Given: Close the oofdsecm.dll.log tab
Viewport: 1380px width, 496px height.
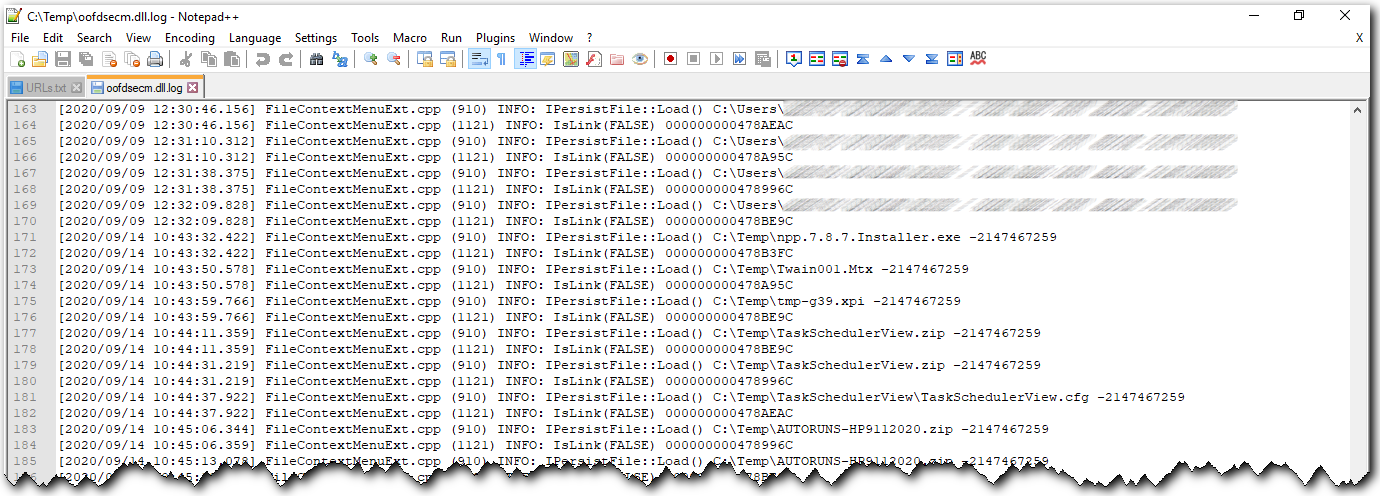Looking at the screenshot, I should 193,88.
